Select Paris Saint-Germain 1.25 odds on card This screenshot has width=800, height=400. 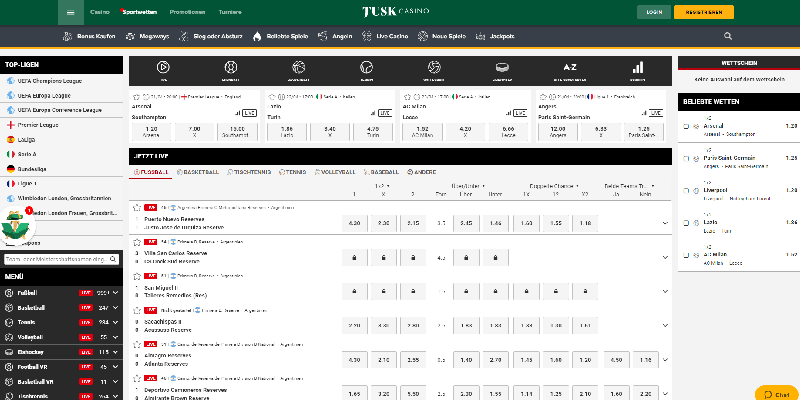[644, 132]
